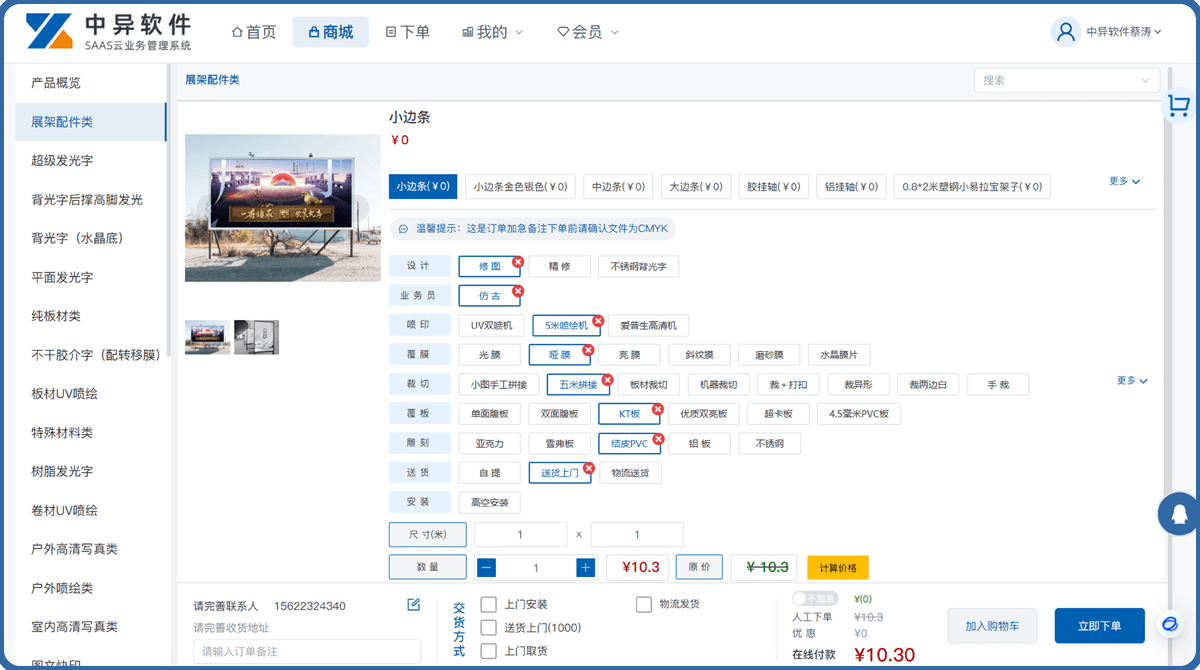Select the 磨砂膜 lamination option

[769, 355]
